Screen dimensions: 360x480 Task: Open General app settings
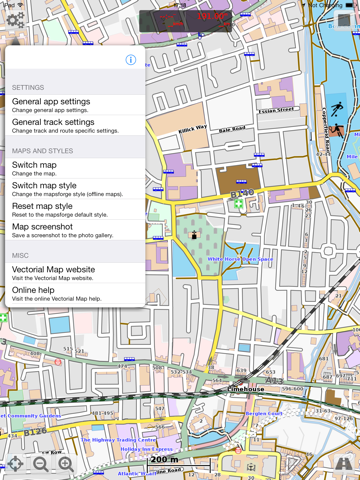[75, 105]
